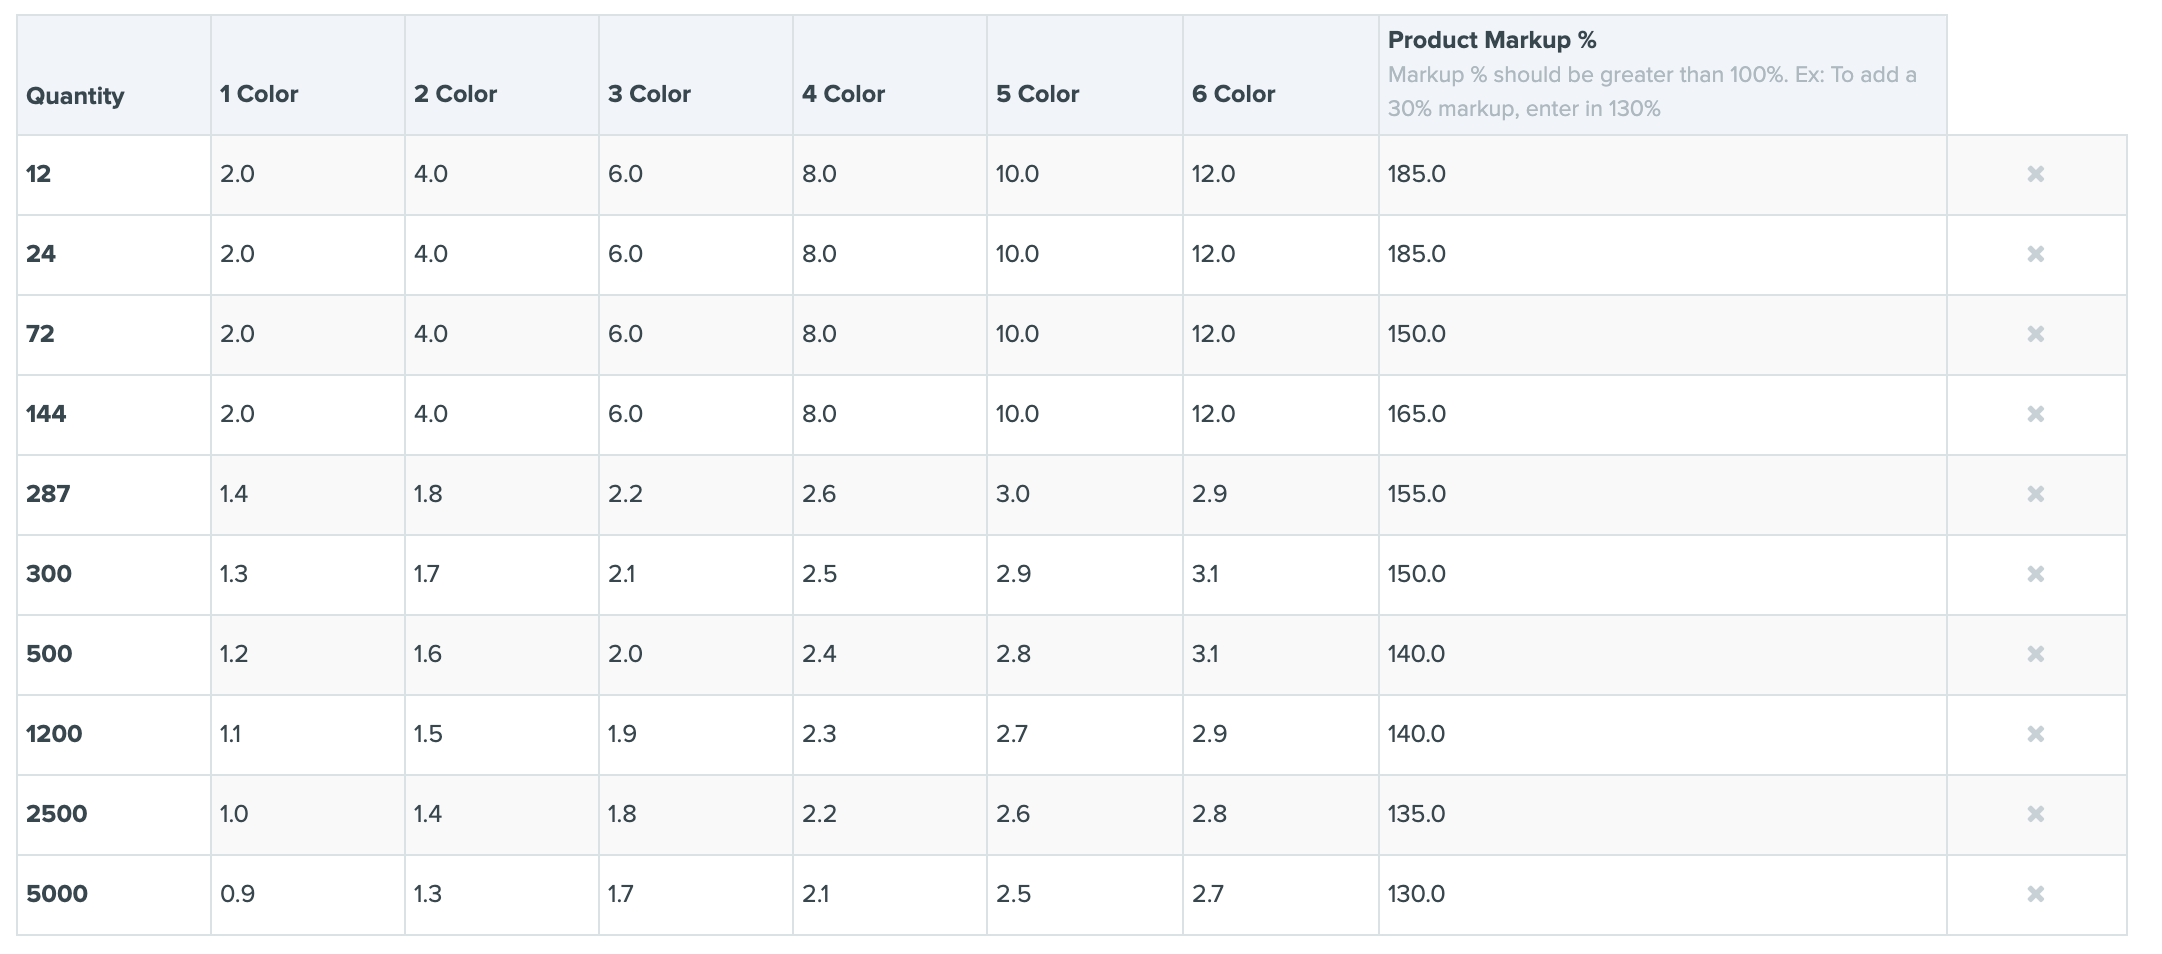The width and height of the screenshot is (2162, 954).
Task: Delete the quantity 12 row
Action: [x=2035, y=174]
